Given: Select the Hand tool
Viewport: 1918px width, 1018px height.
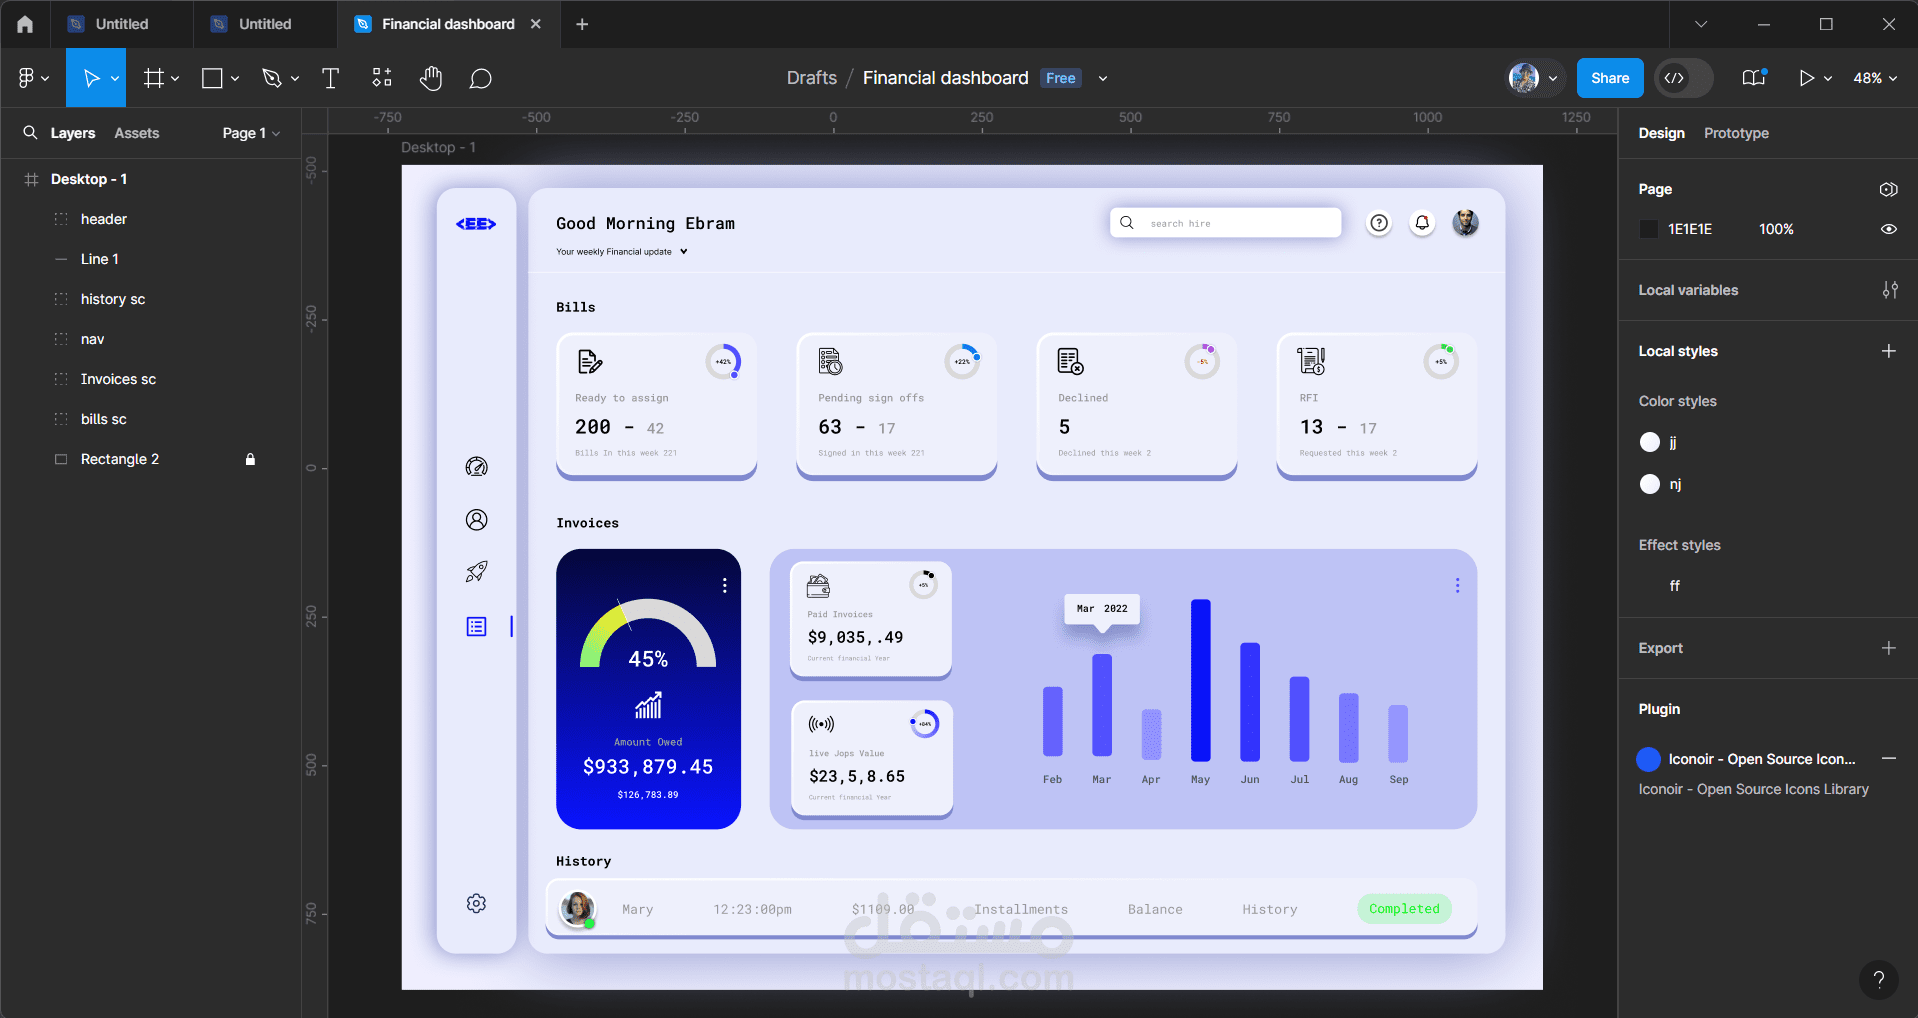Looking at the screenshot, I should (x=431, y=78).
